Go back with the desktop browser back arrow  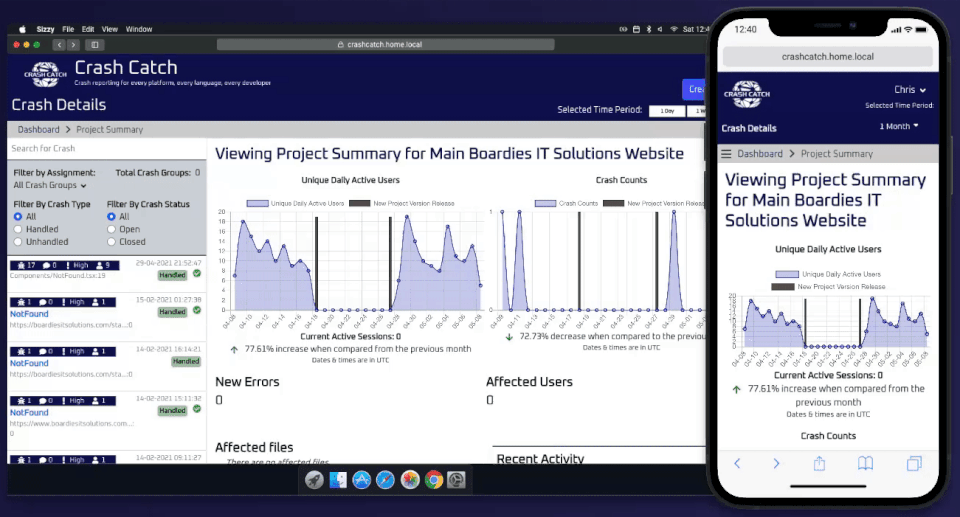[59, 45]
